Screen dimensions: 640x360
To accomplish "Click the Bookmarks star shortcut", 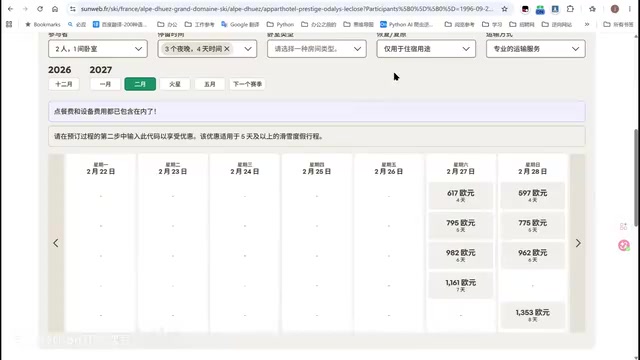I will pyautogui.click(x=42, y=24).
